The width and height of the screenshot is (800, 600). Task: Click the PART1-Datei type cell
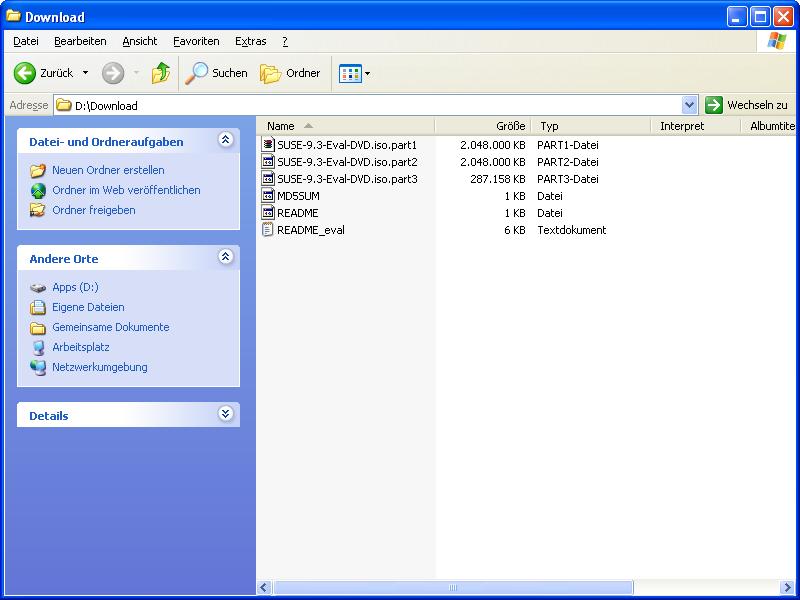click(567, 145)
